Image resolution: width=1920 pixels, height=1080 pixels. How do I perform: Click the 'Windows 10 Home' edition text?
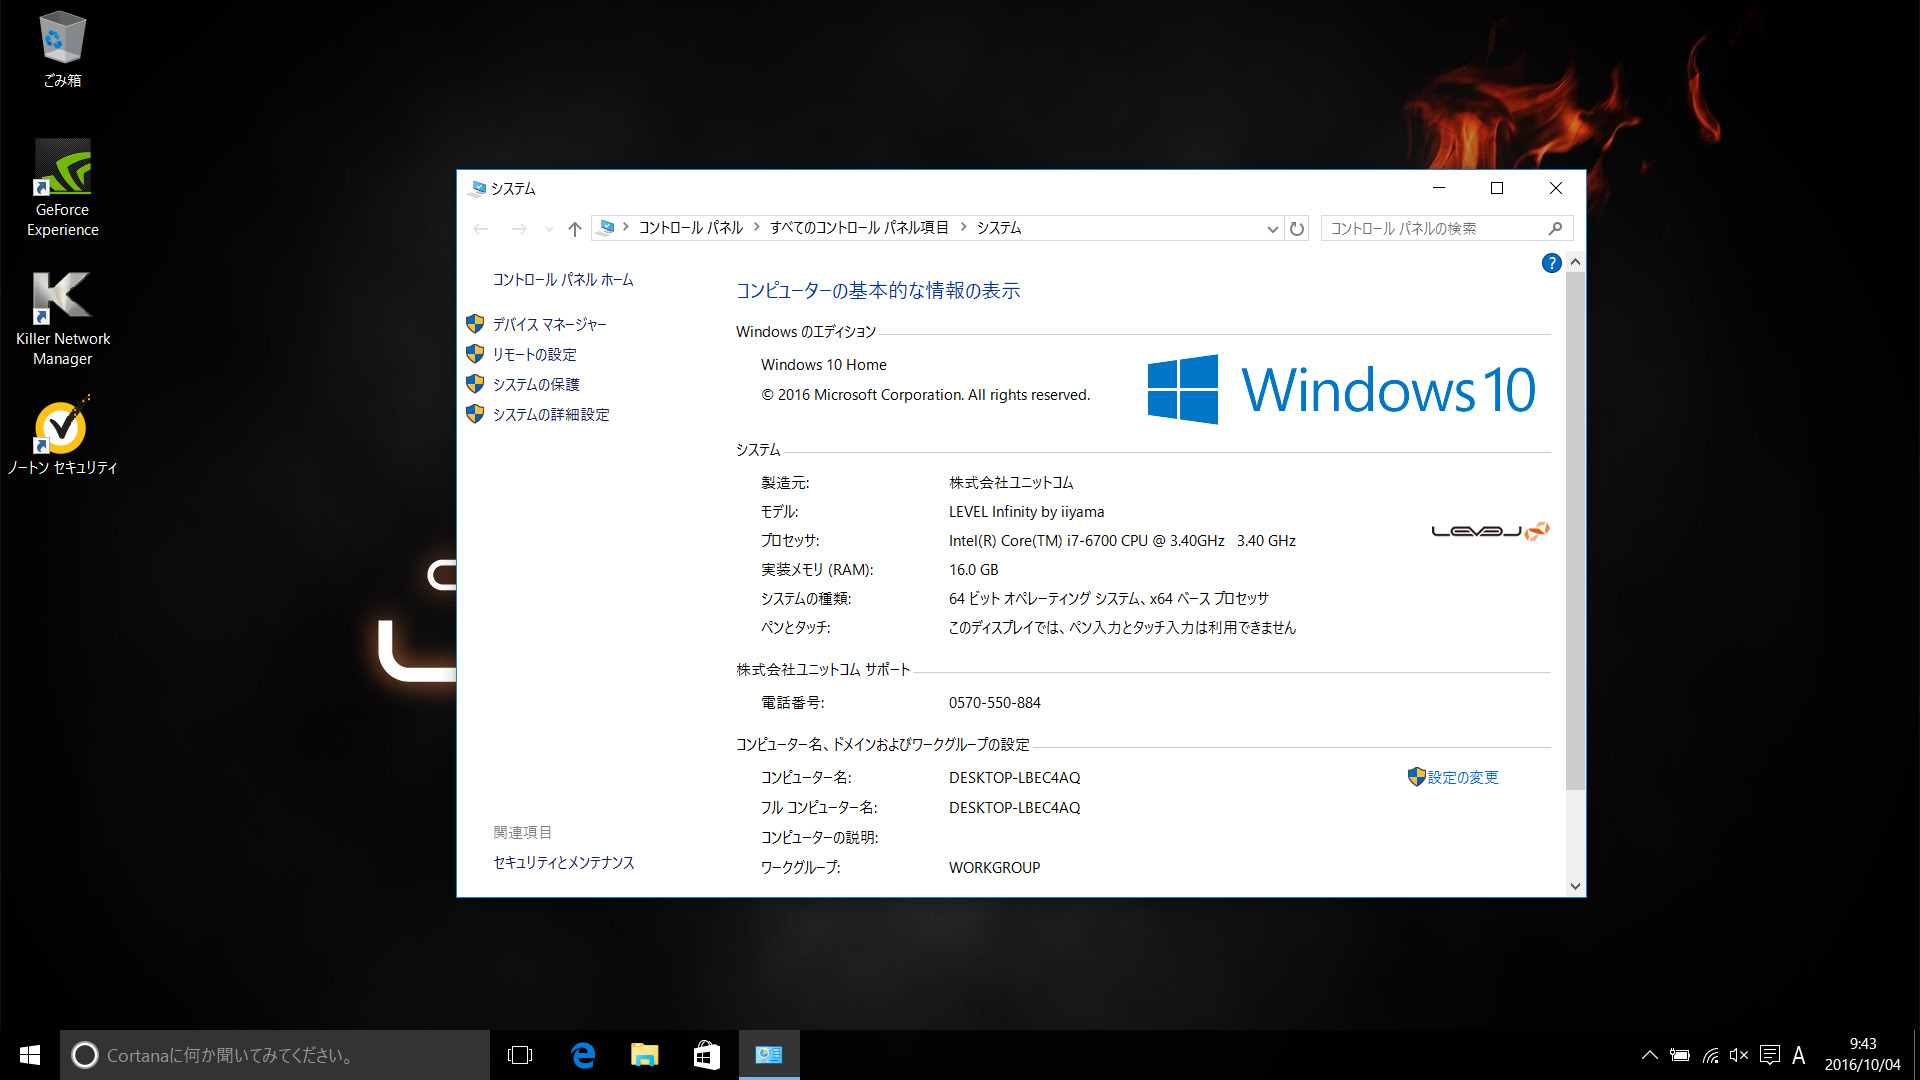[823, 365]
